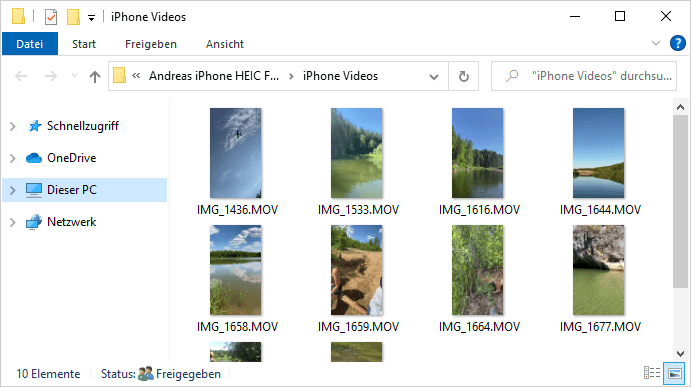The height and width of the screenshot is (387, 691).
Task: Click the IMG_1659.MOV file name label
Action: [x=358, y=327]
